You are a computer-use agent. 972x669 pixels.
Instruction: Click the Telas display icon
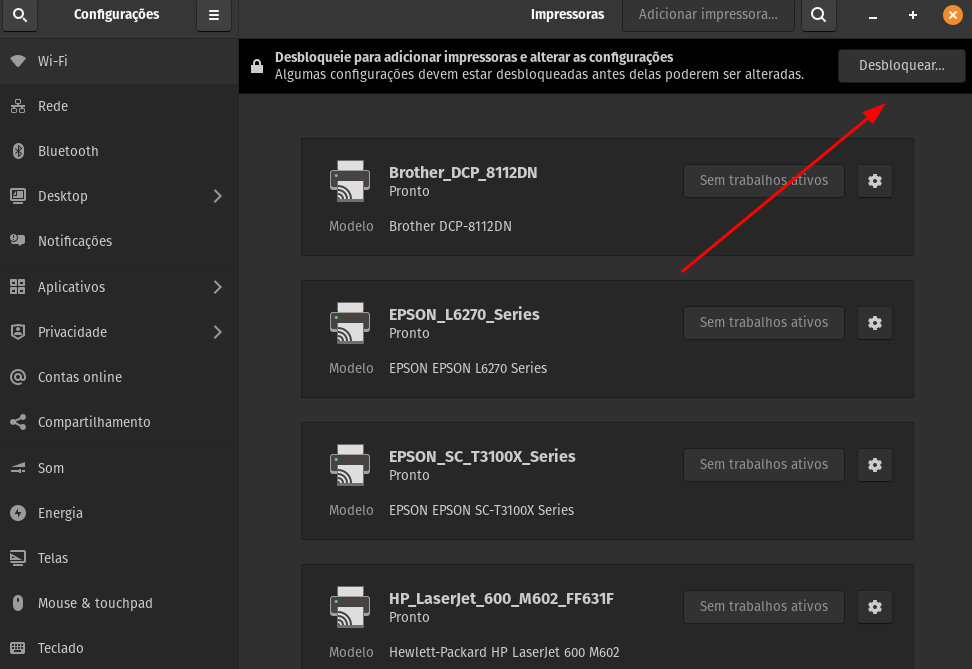(x=18, y=558)
